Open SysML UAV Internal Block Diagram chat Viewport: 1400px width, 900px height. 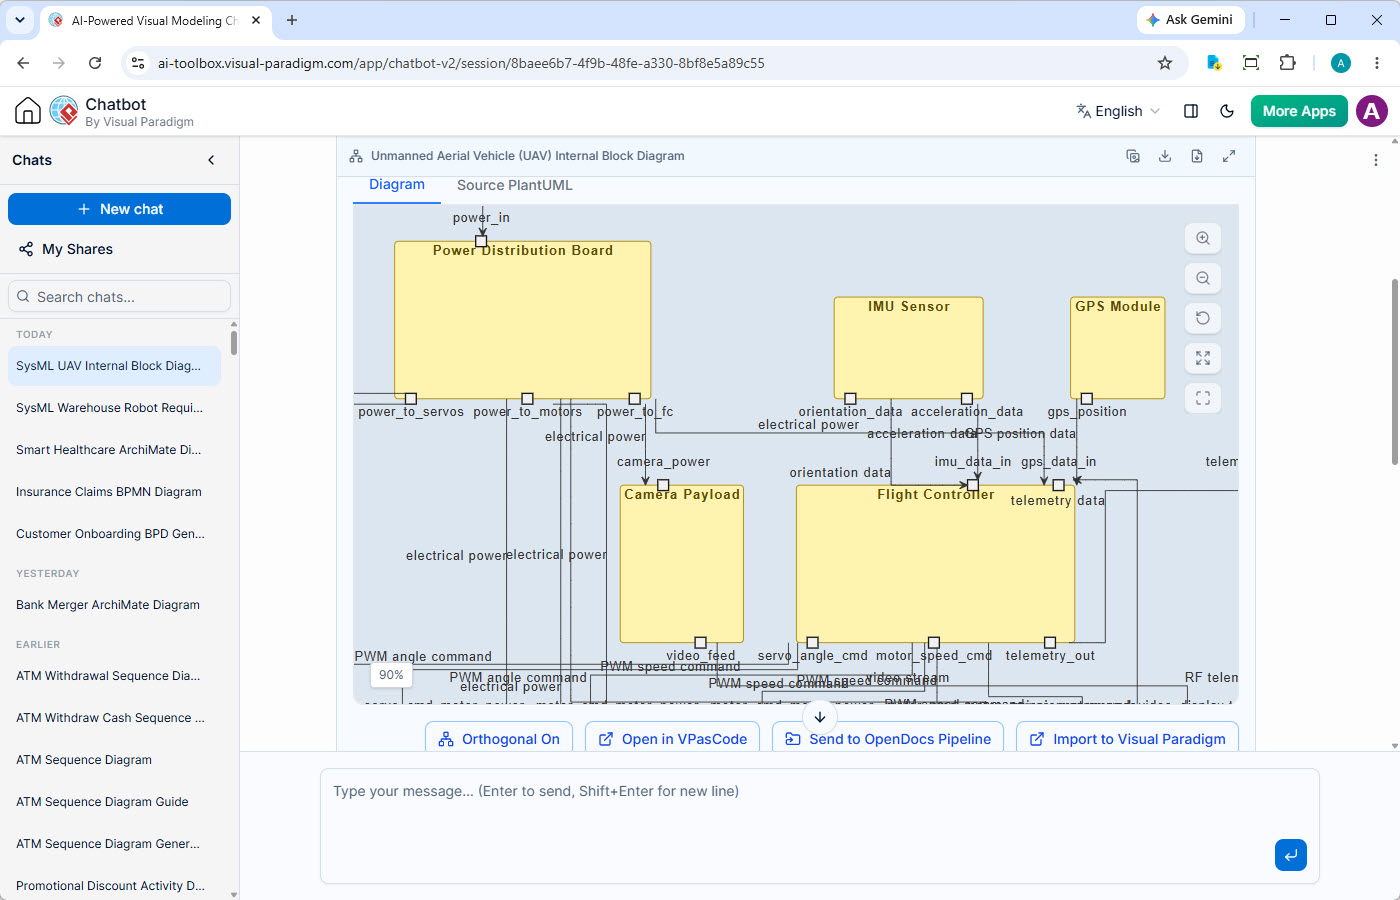[x=114, y=366]
